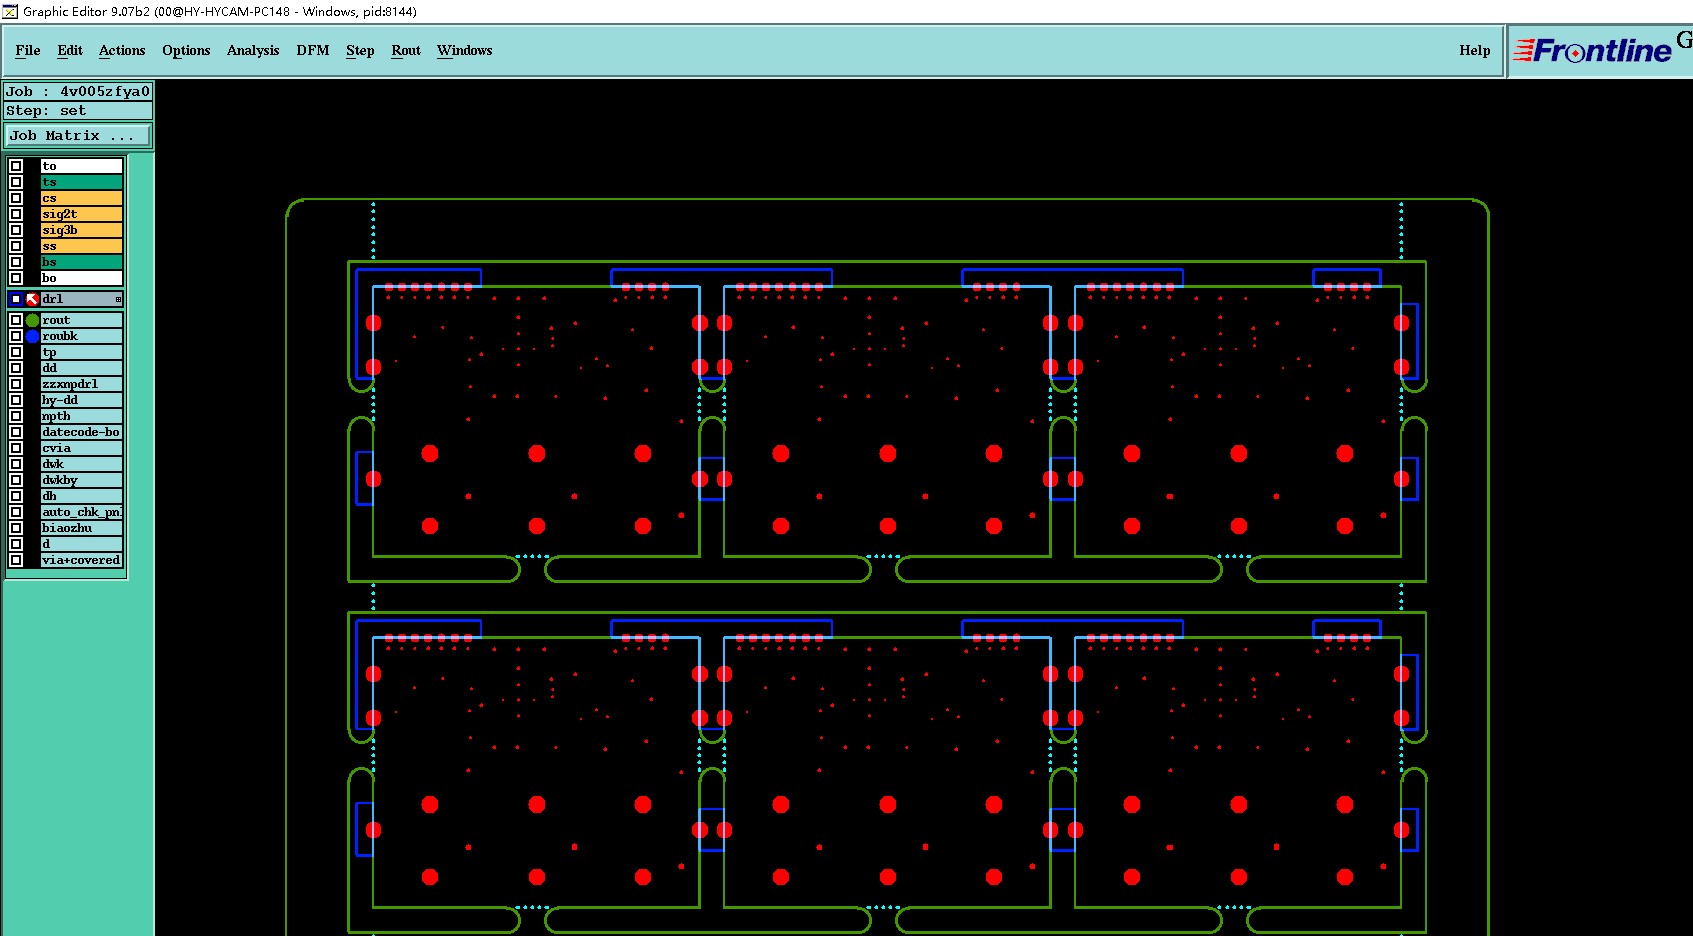Click the small expand icon on drl row

coord(118,299)
